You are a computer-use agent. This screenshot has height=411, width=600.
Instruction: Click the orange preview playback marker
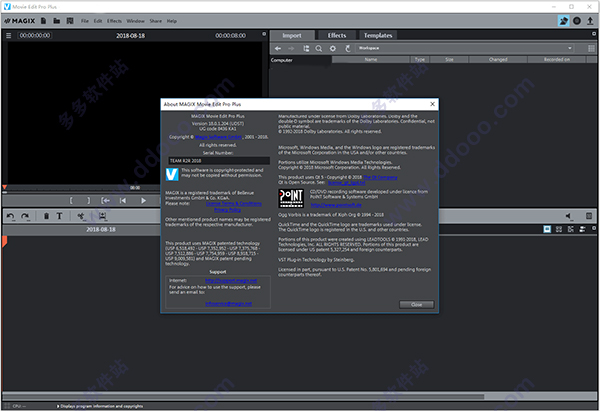[5, 187]
